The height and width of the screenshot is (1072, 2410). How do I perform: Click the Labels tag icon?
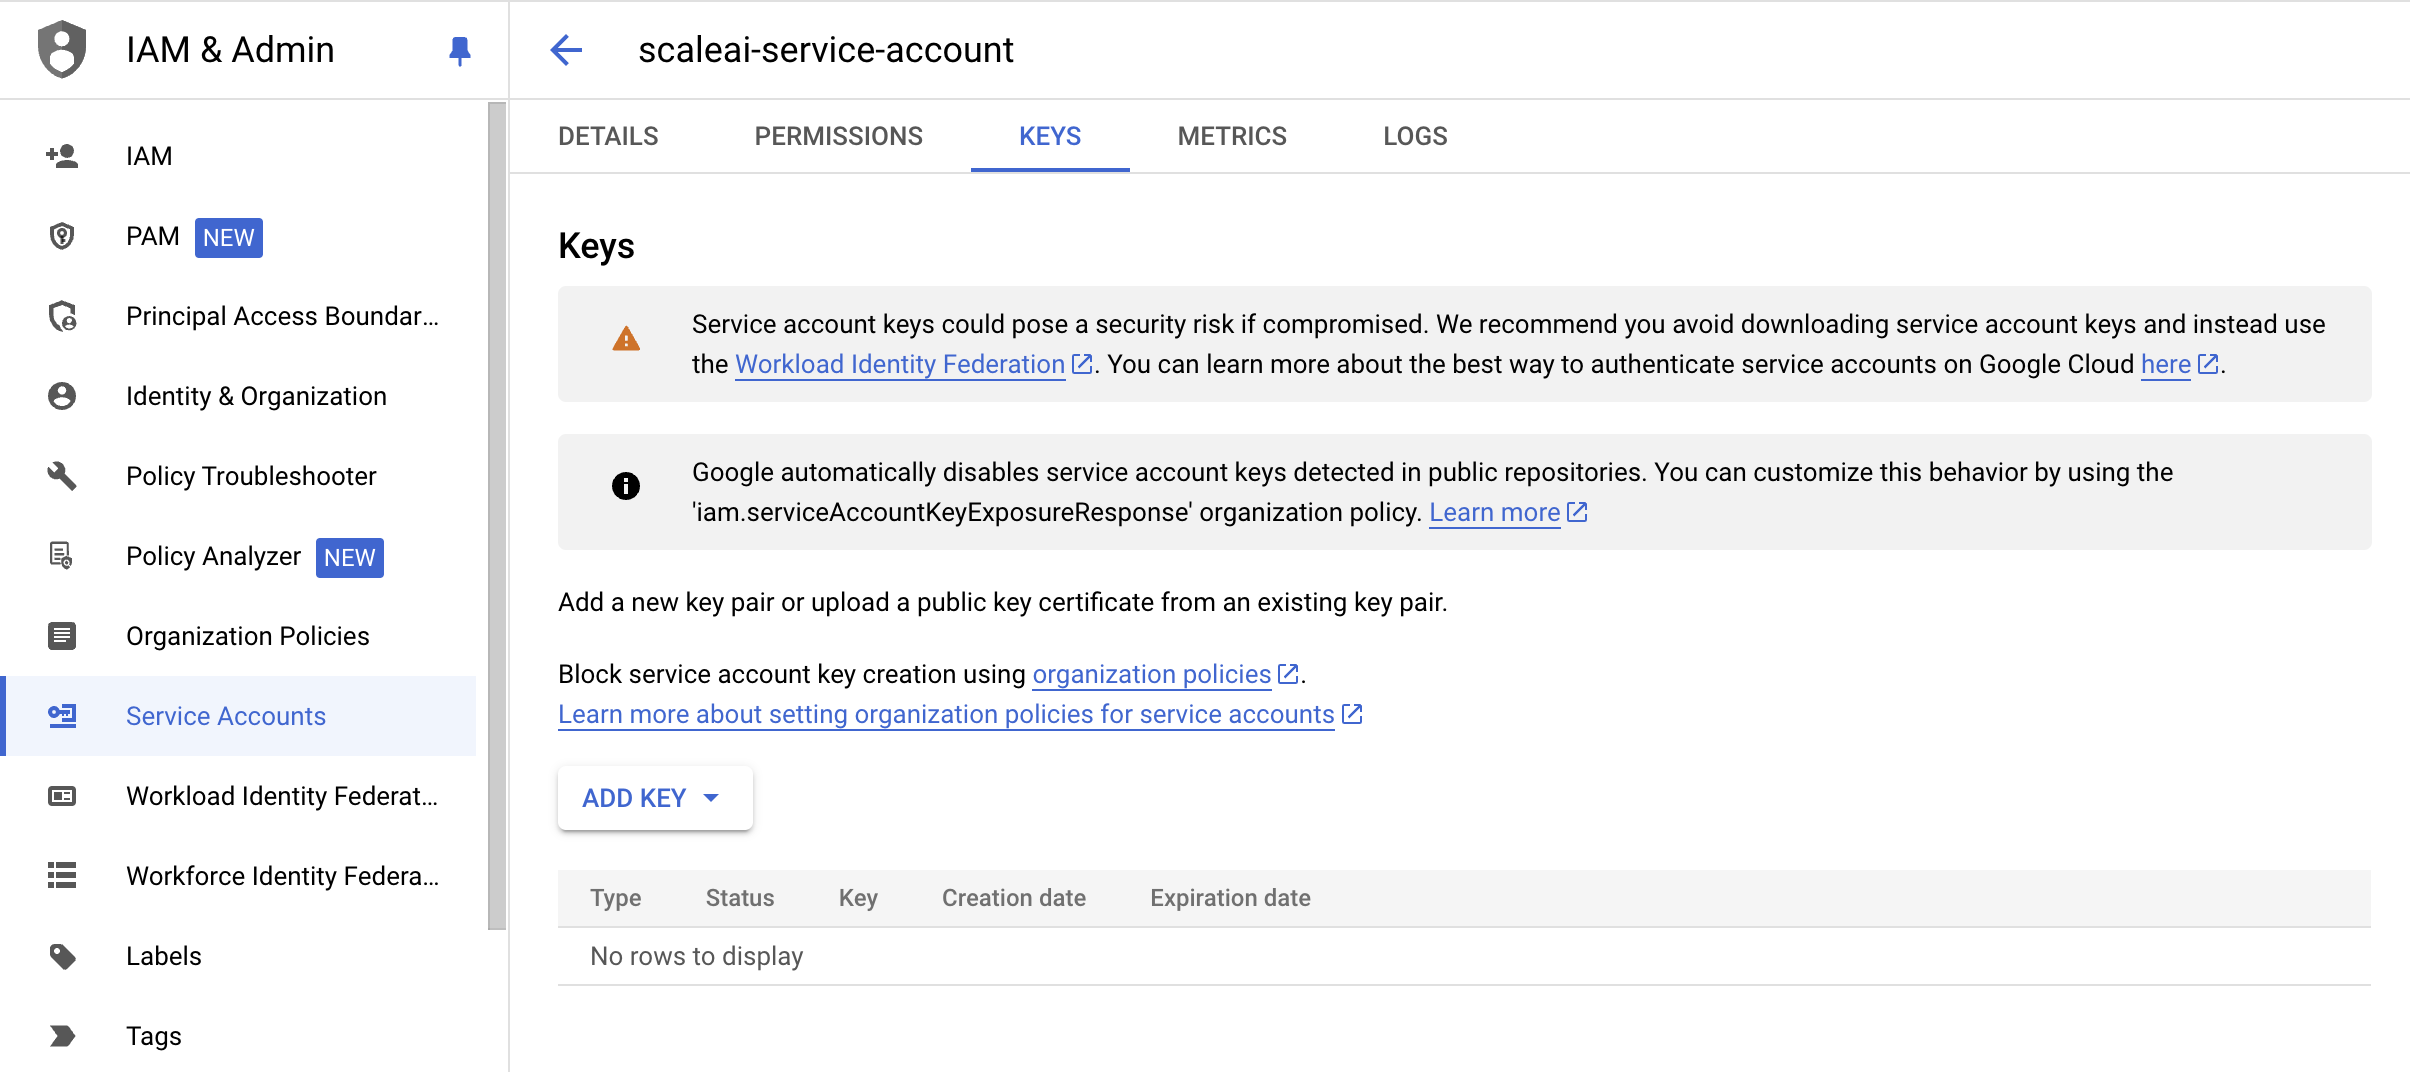(62, 956)
